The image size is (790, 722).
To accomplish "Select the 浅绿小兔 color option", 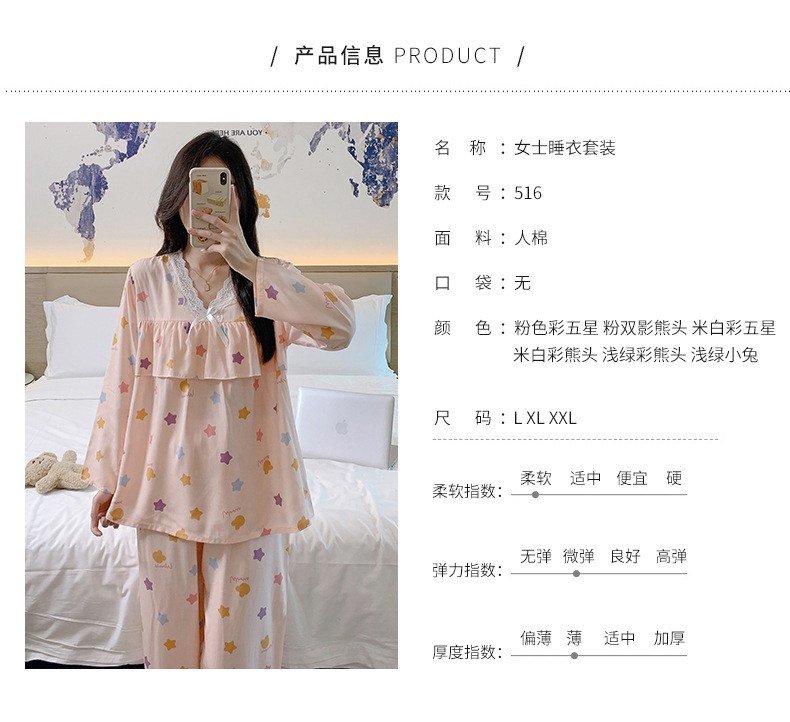I will coord(725,355).
